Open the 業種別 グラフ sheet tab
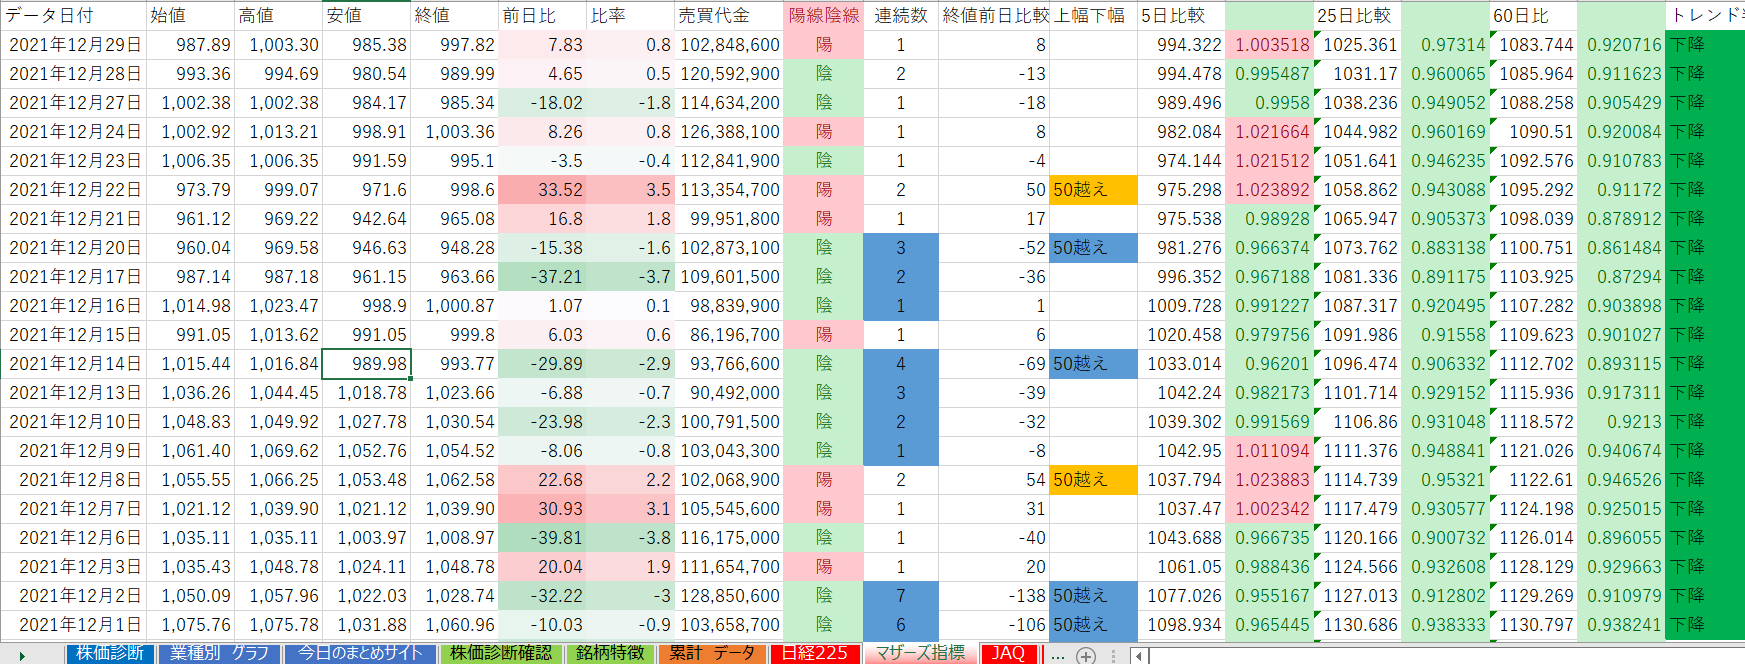This screenshot has height=664, width=1745. 219,654
